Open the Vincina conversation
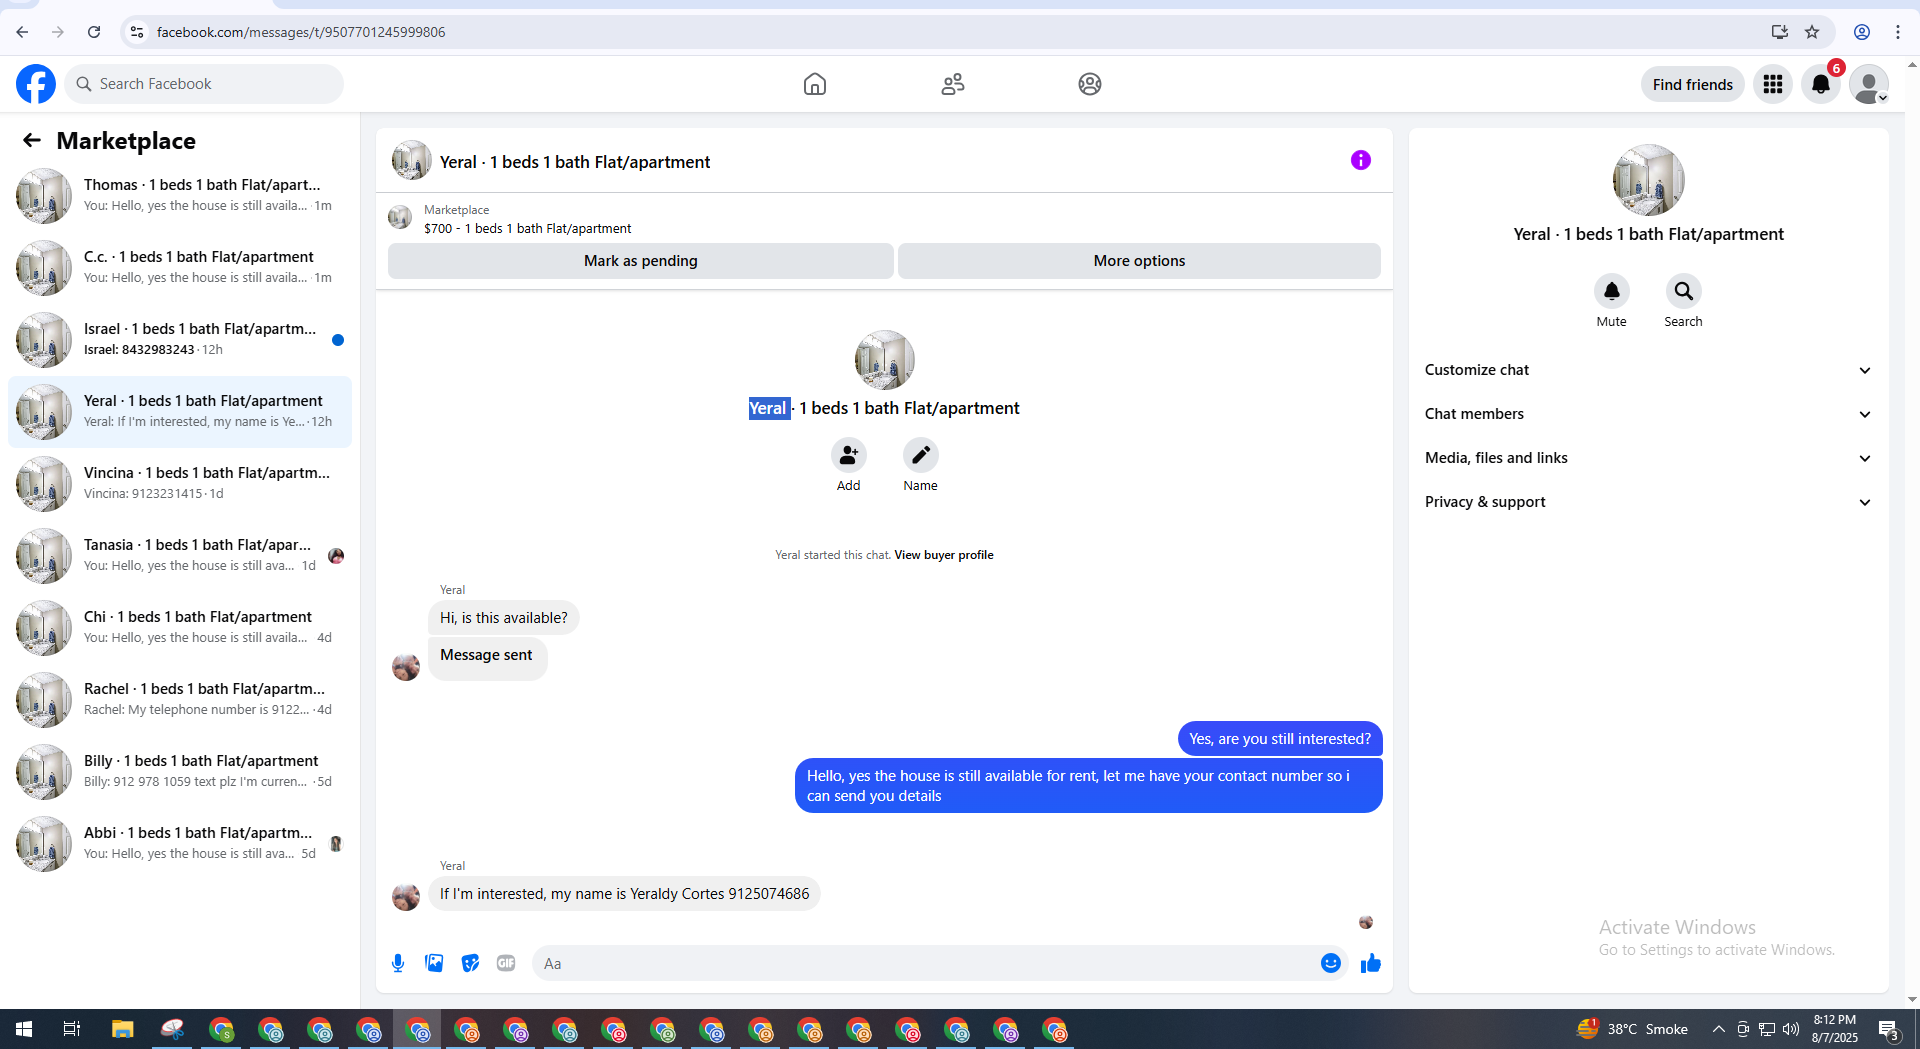This screenshot has width=1920, height=1049. 180,484
